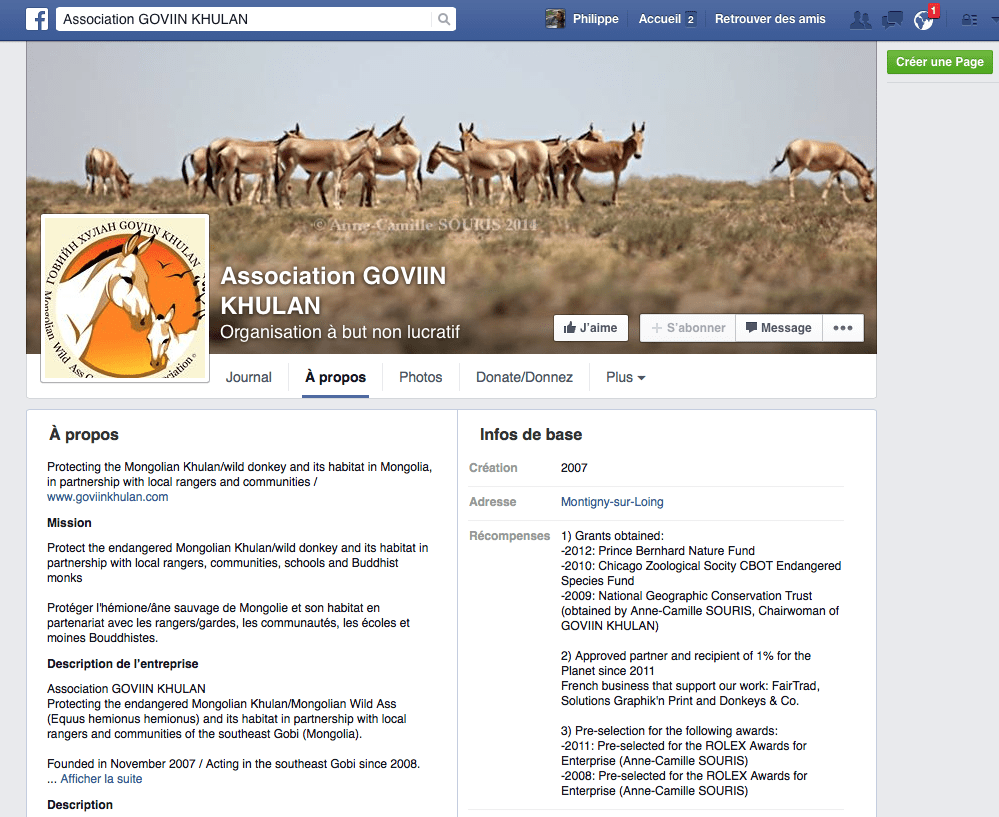Open privacy shortcuts lock icon
Viewport: 999px width, 817px height.
pos(968,19)
